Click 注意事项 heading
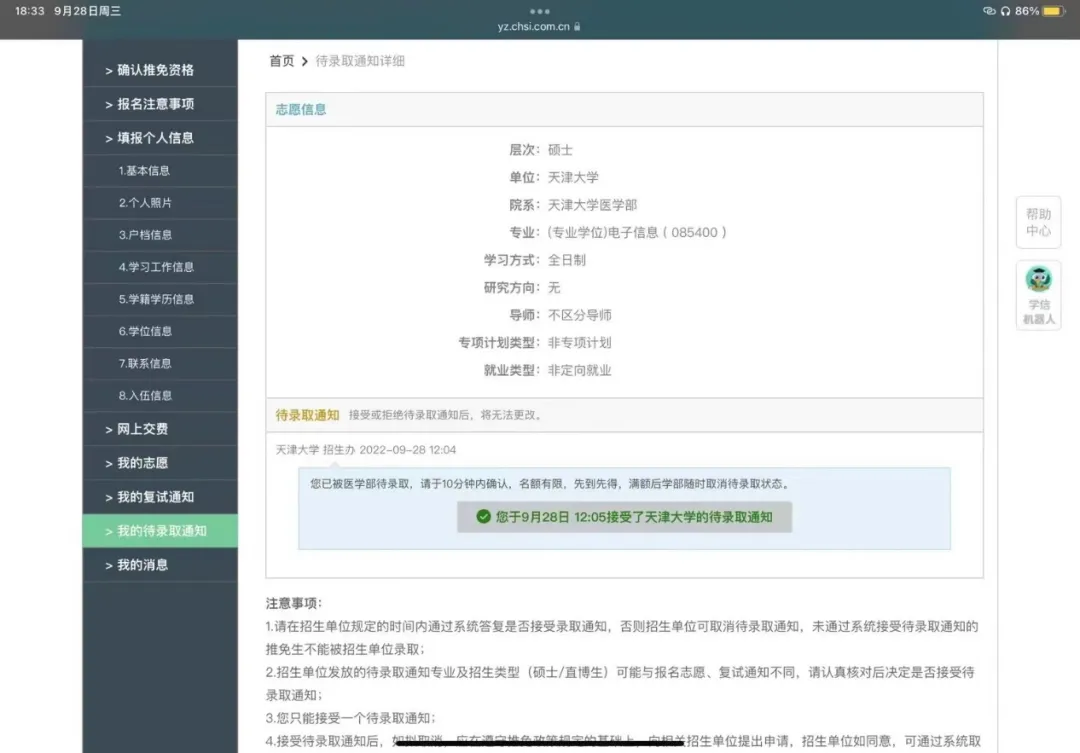The width and height of the screenshot is (1080, 753). point(293,604)
